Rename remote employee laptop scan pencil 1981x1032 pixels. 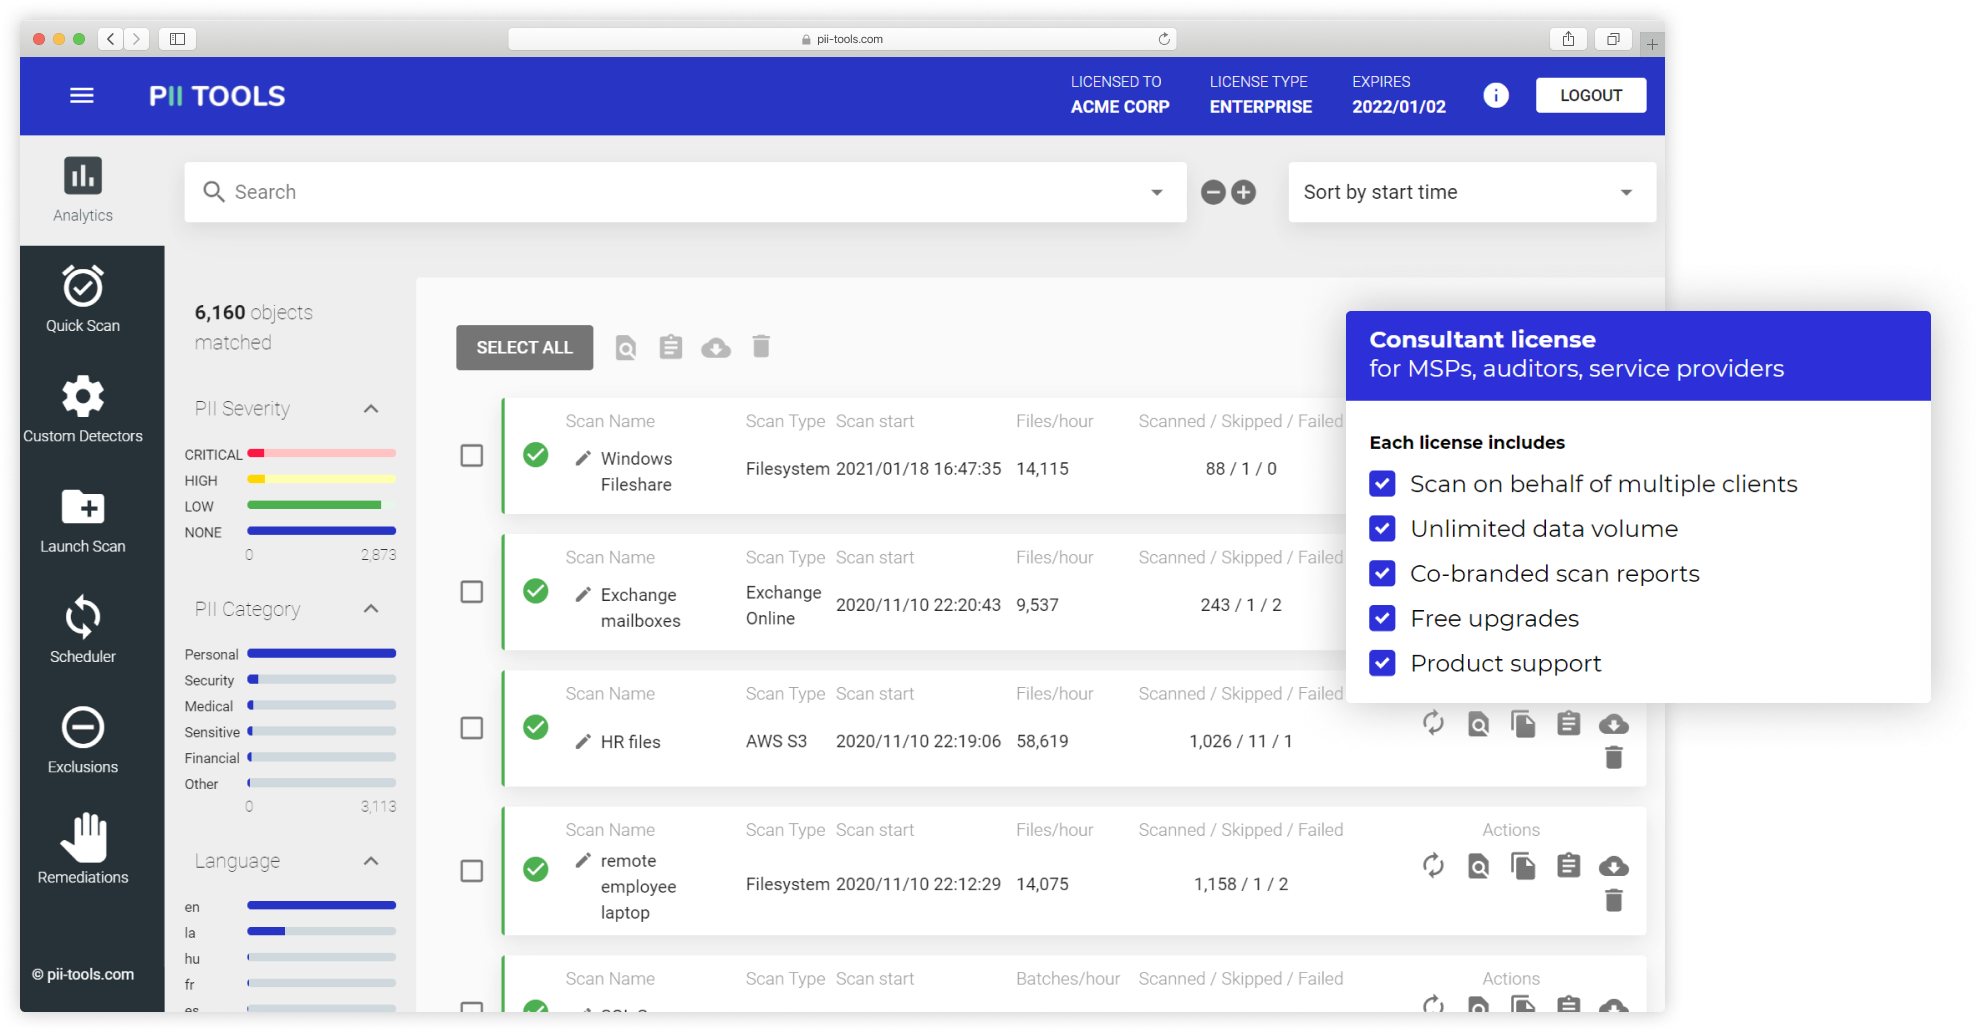point(583,860)
